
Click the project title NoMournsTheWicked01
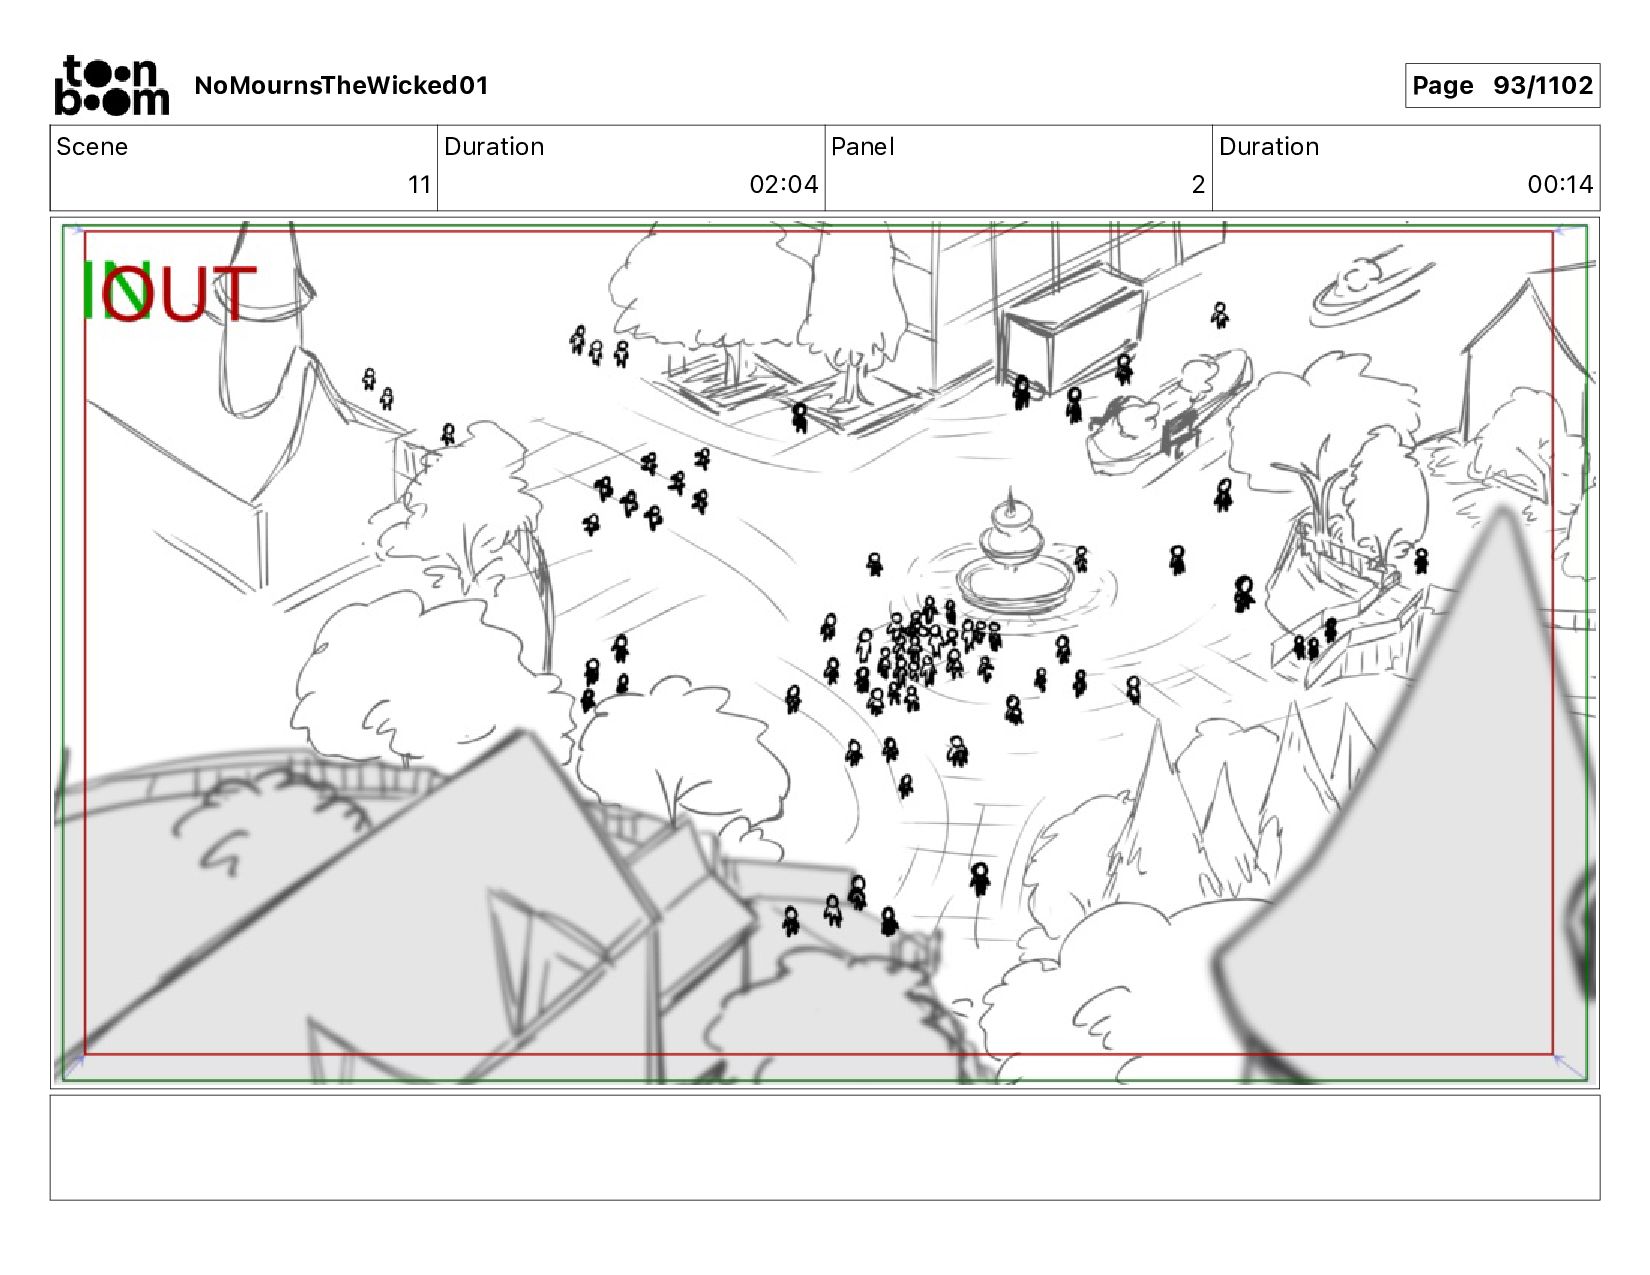pos(341,85)
